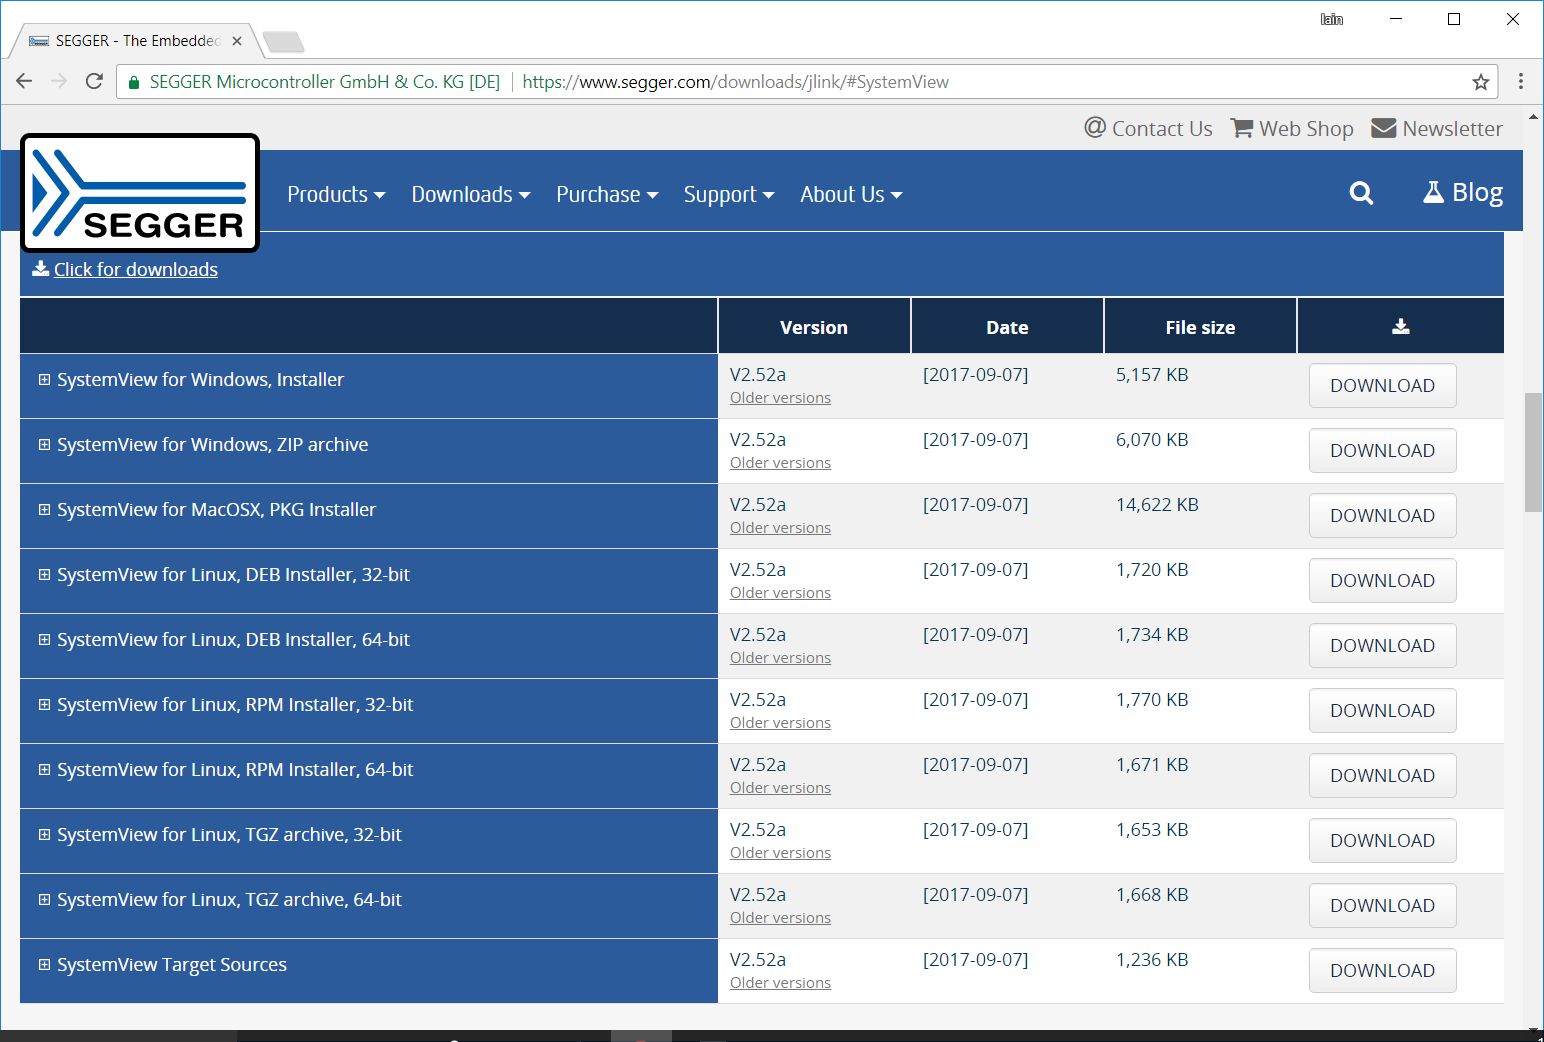Screen dimensions: 1544x1042
Task: Close the SEGGER browser tab
Action: point(237,41)
